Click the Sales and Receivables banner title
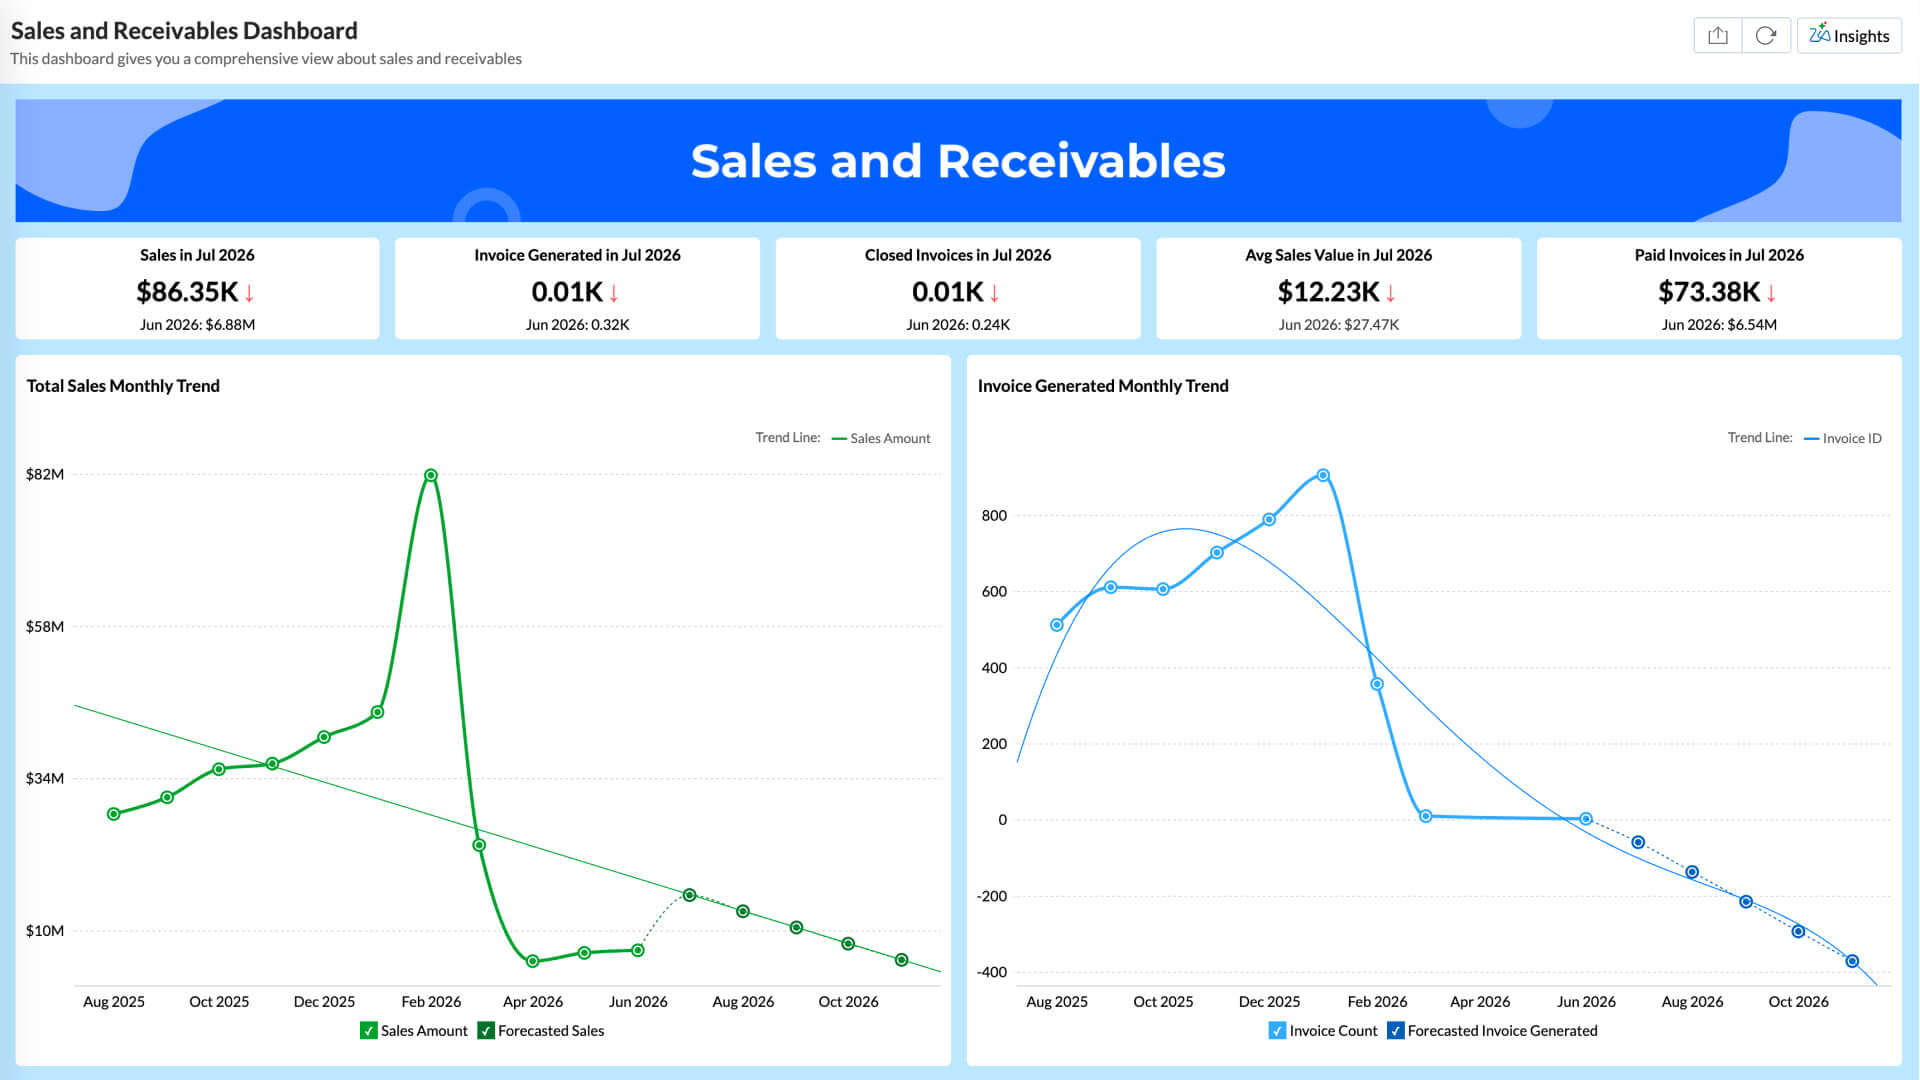 [x=958, y=161]
